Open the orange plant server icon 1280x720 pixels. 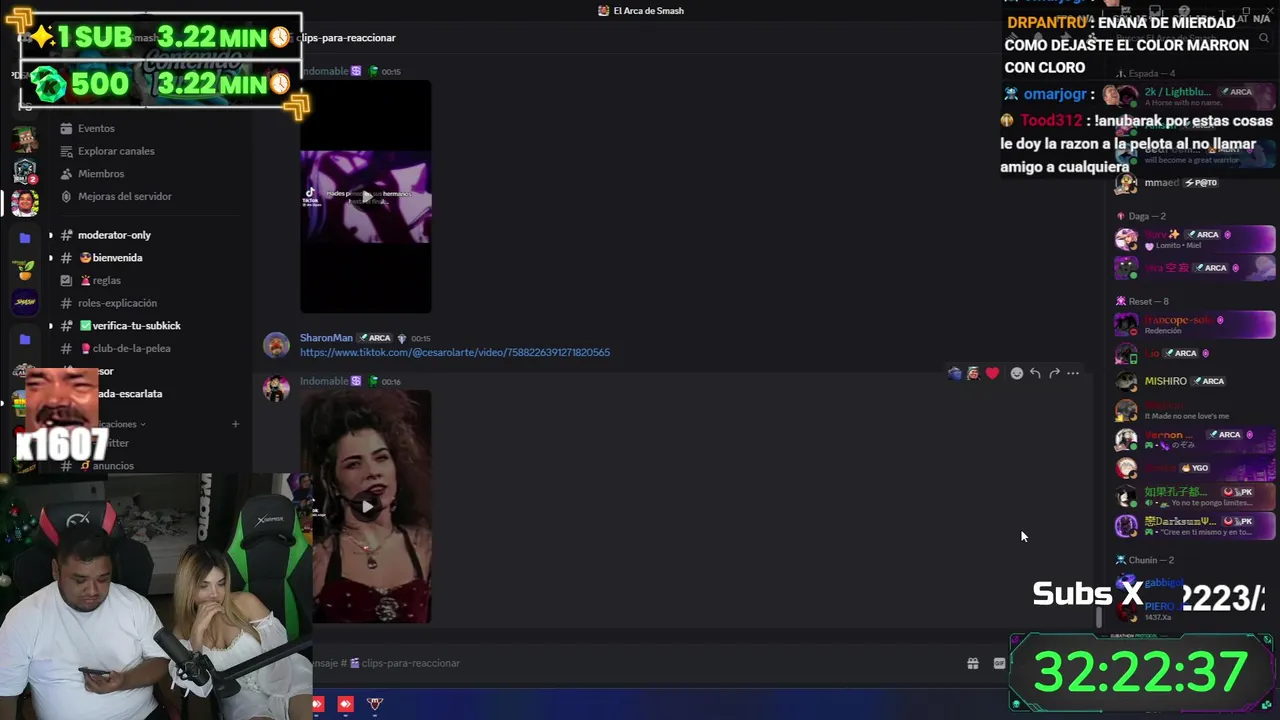tap(25, 269)
